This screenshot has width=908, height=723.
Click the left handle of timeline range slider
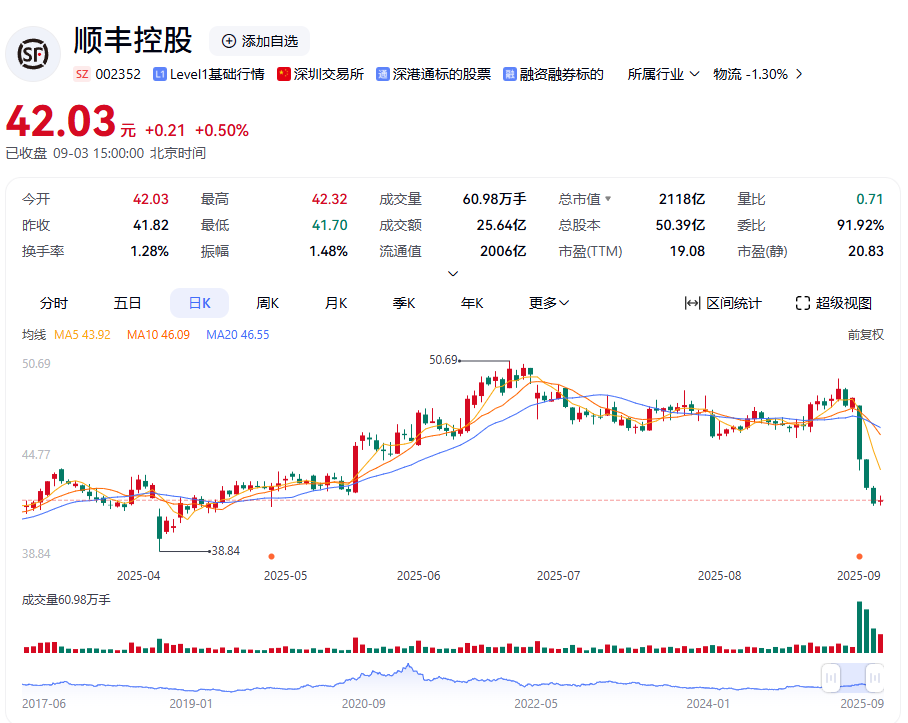point(831,677)
